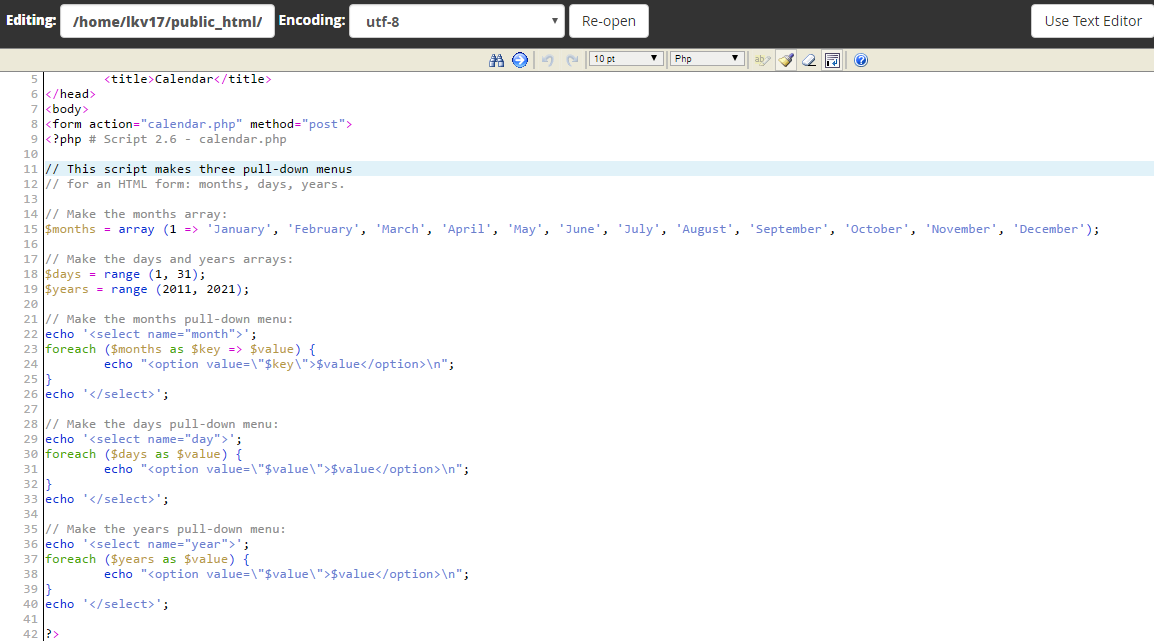Click the redo arrow icon
The image size is (1154, 641).
(x=573, y=60)
